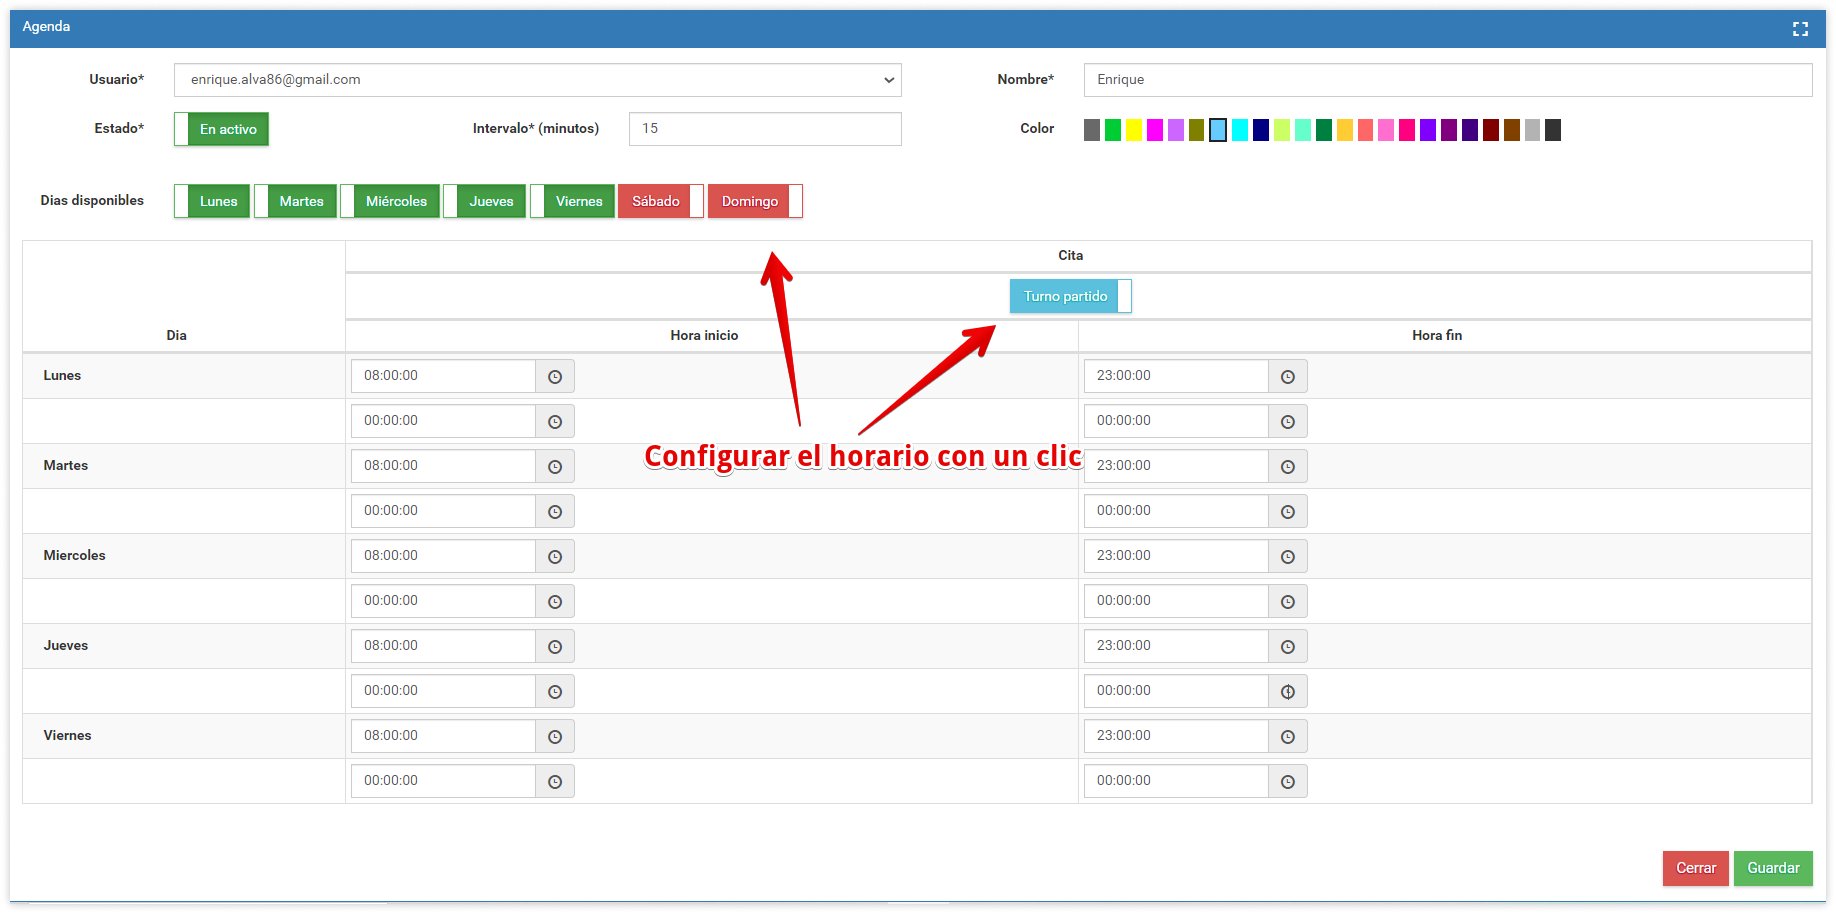Click the fullscreen expand icon in Agenda header
This screenshot has height=914, width=1836.
pos(1800,29)
